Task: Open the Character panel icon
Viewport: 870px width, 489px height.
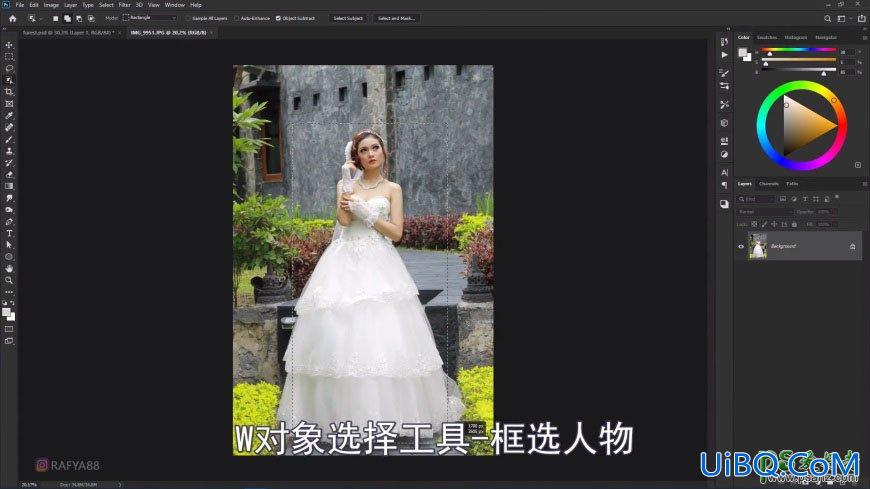Action: [724, 173]
